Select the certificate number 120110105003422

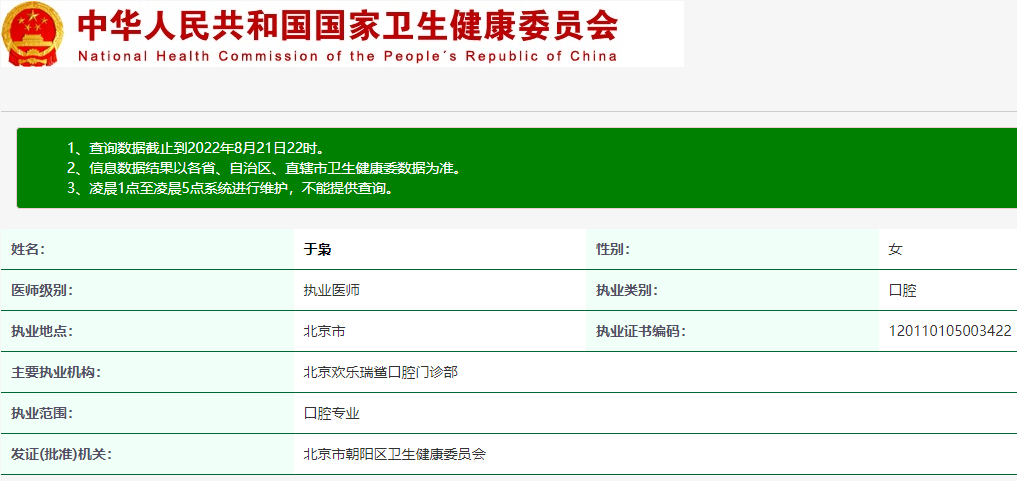[949, 331]
